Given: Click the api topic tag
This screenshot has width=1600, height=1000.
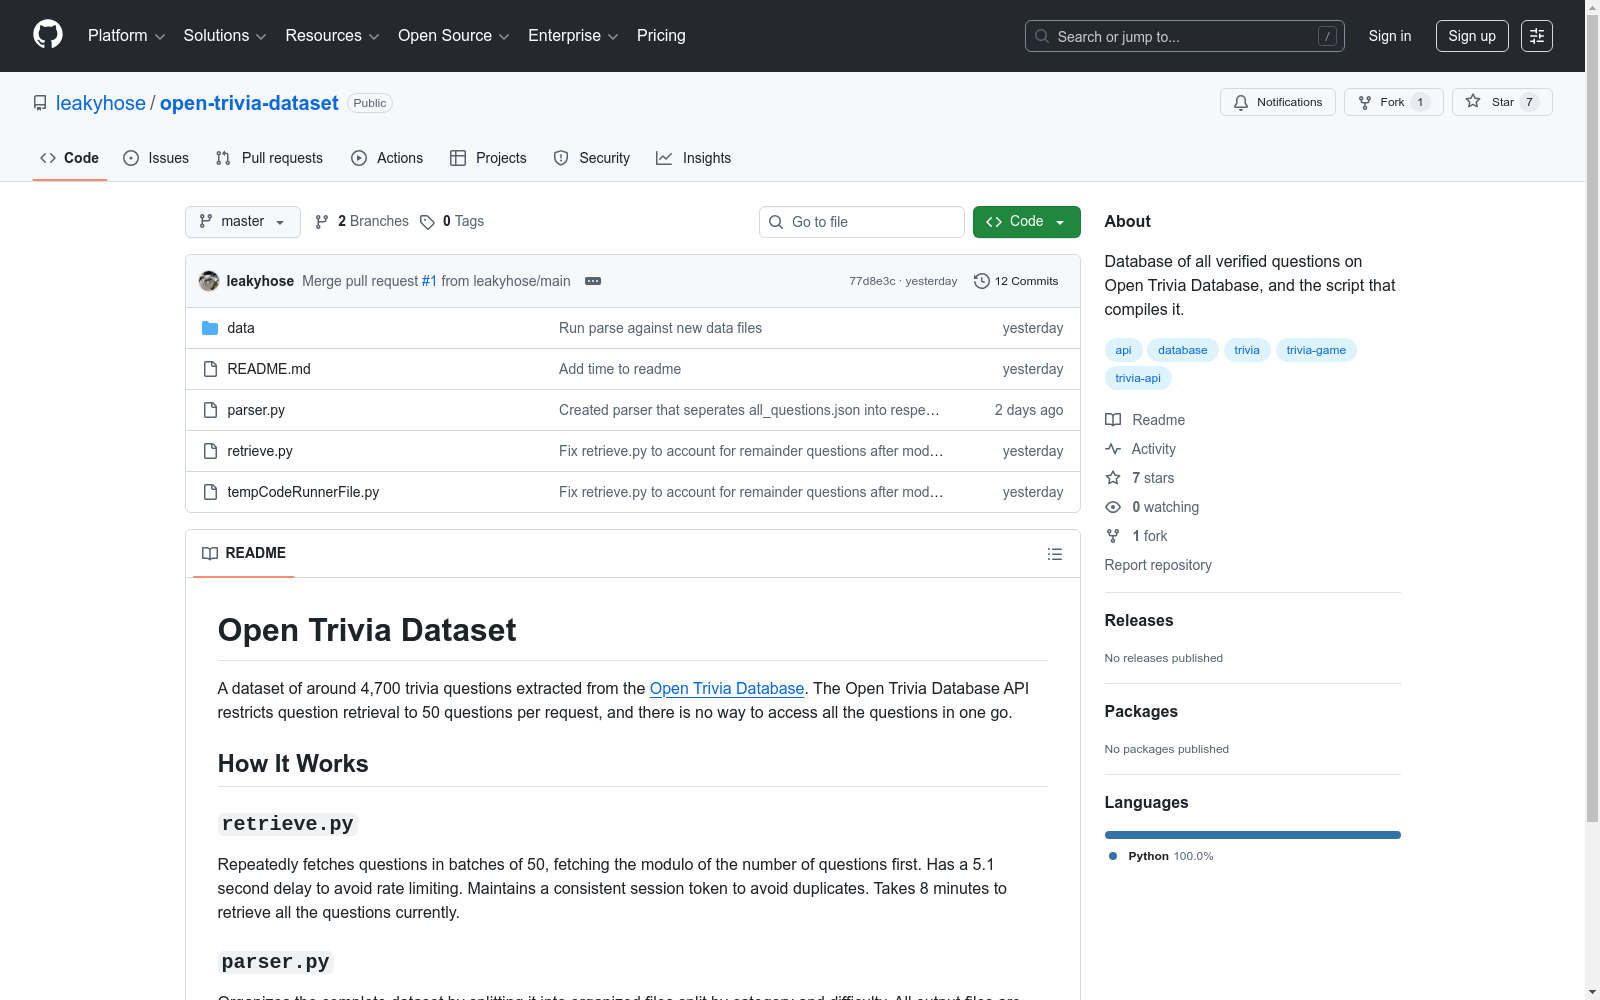Looking at the screenshot, I should pyautogui.click(x=1124, y=350).
